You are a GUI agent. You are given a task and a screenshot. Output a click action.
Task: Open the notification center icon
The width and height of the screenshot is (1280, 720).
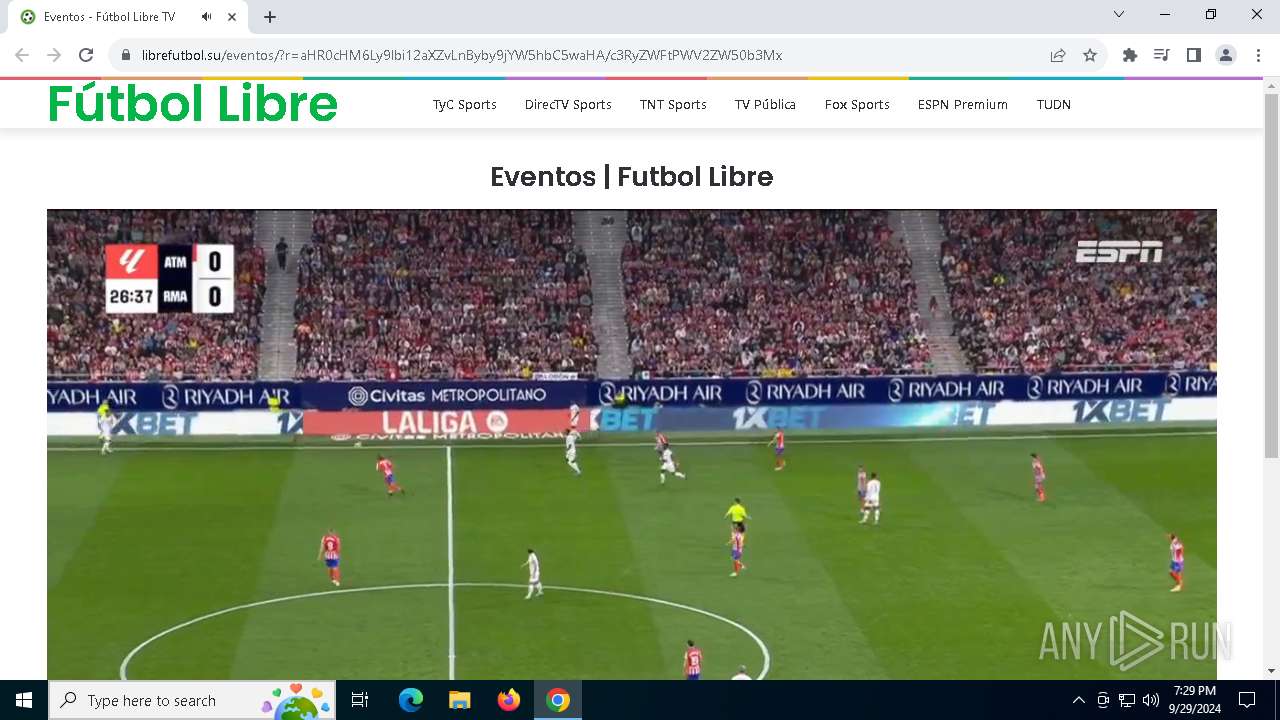1247,700
